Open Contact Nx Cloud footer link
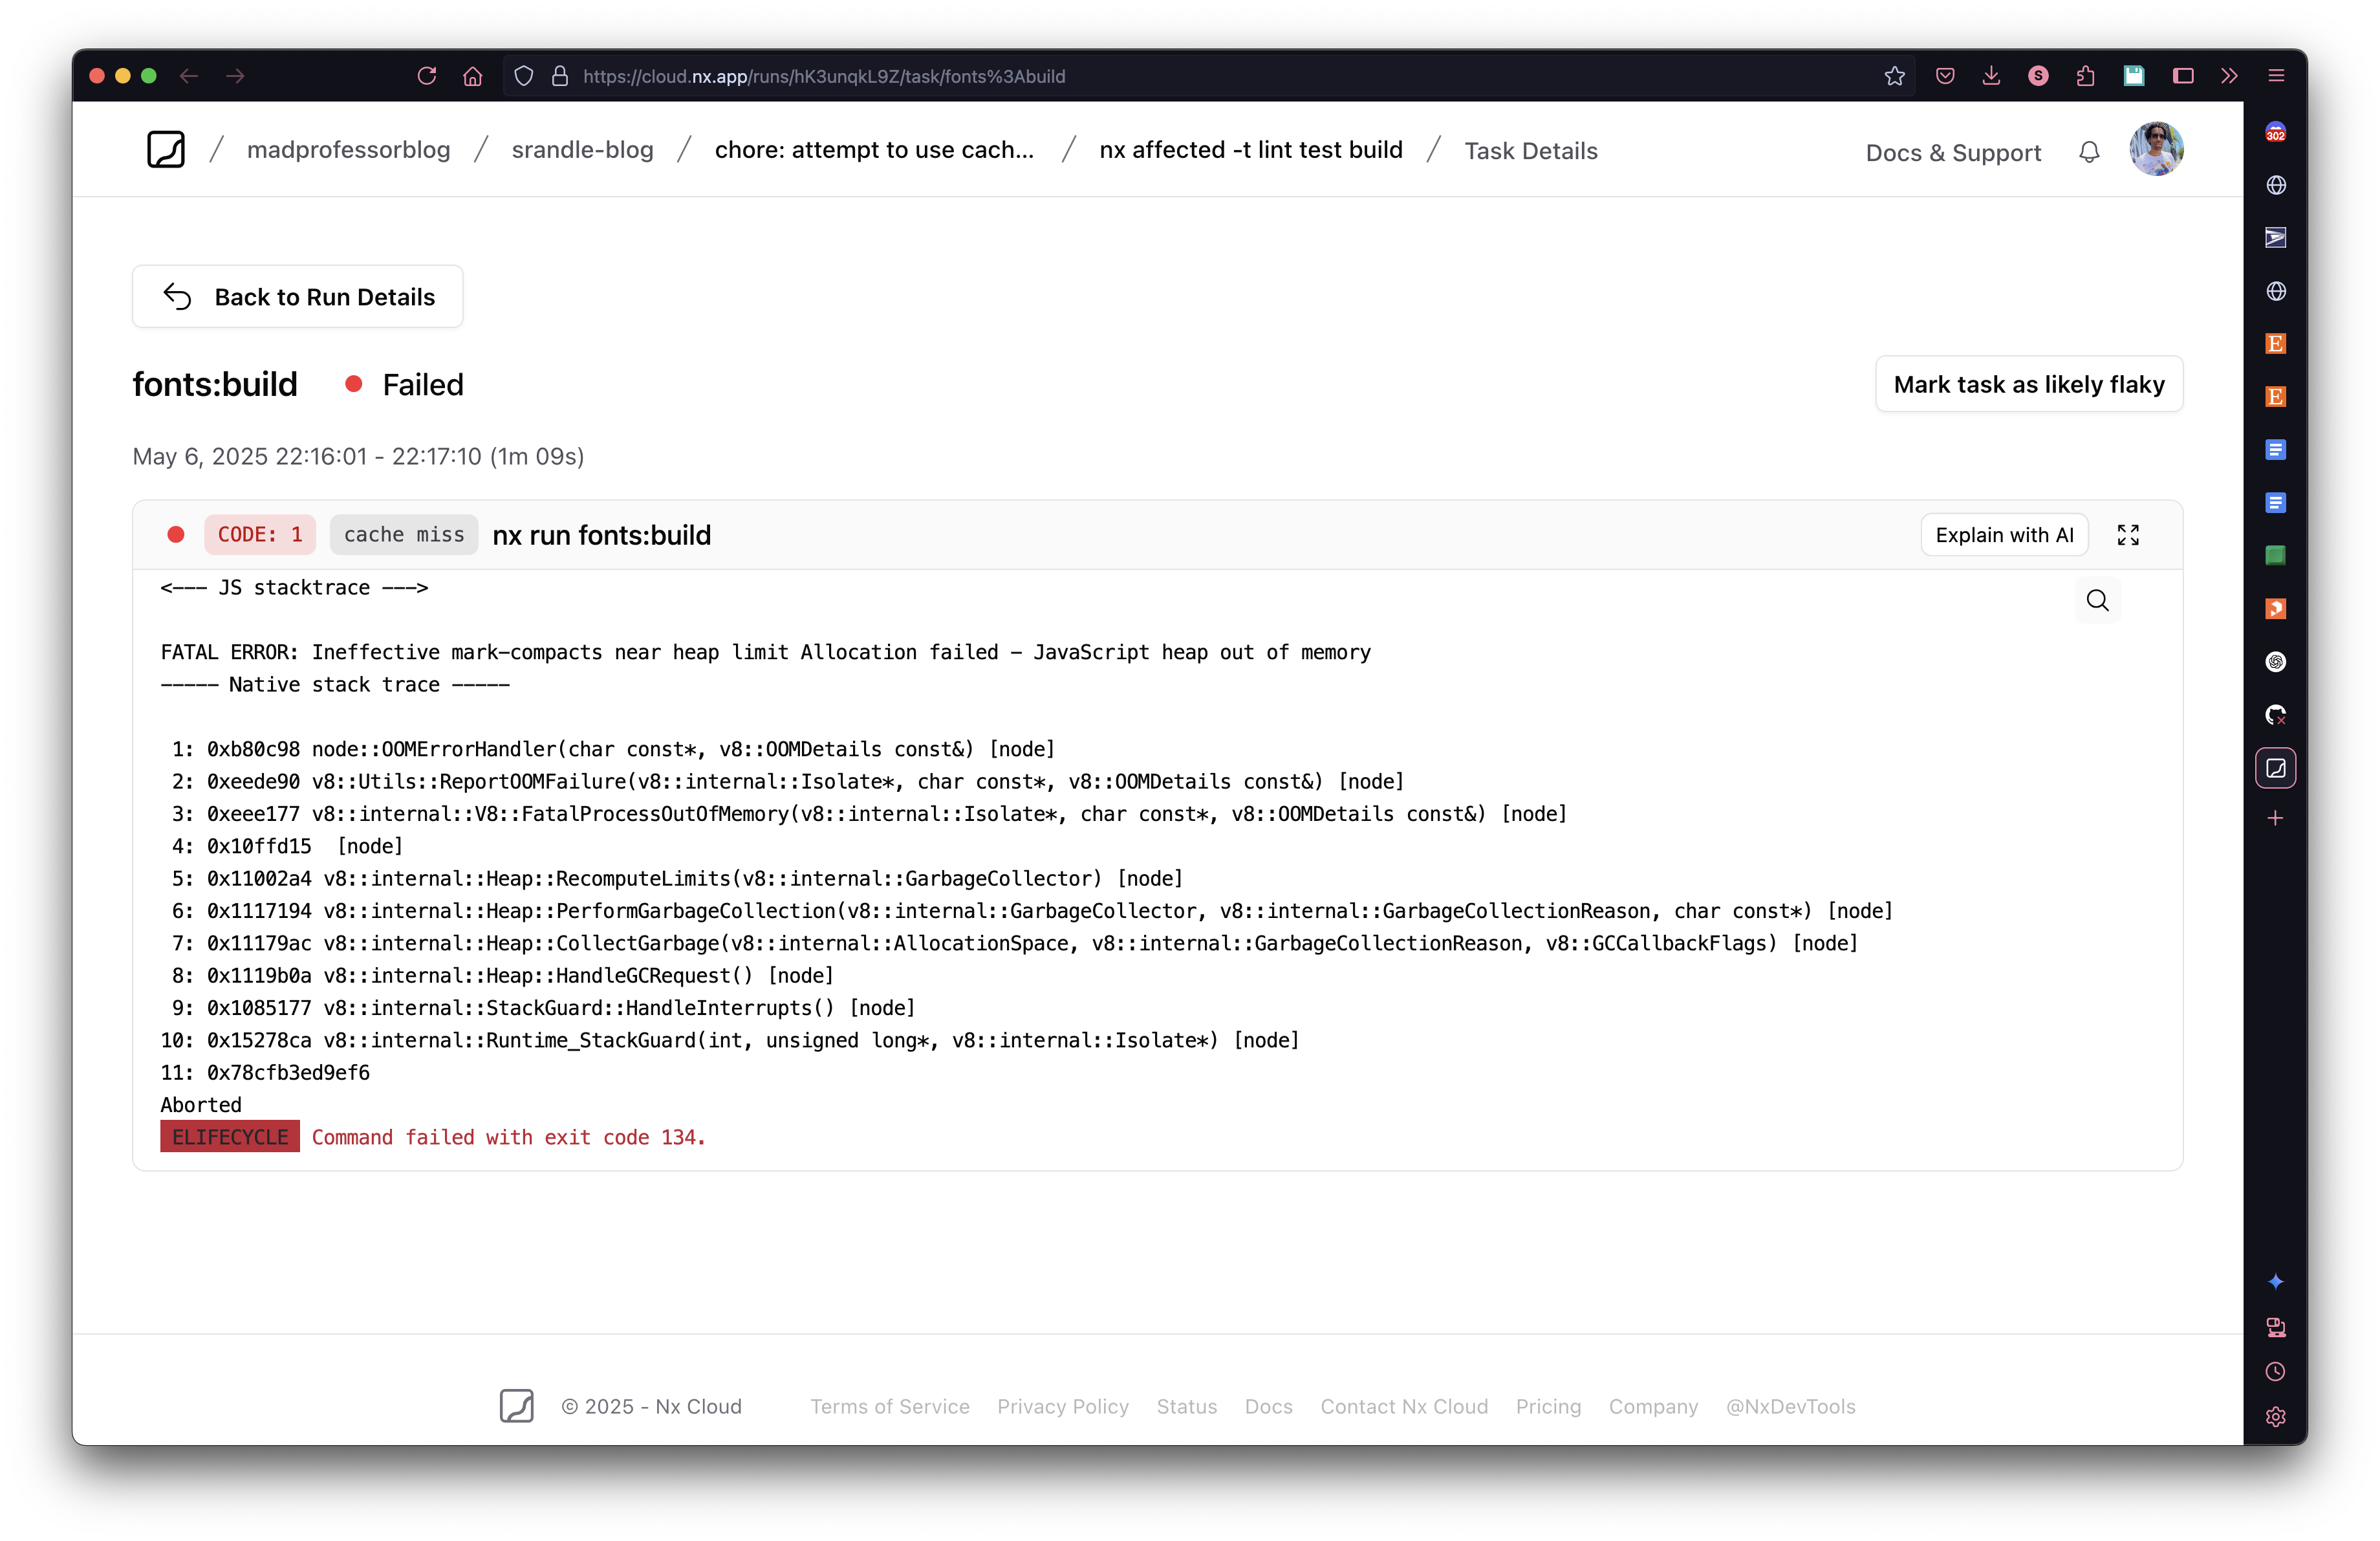 (1404, 1406)
